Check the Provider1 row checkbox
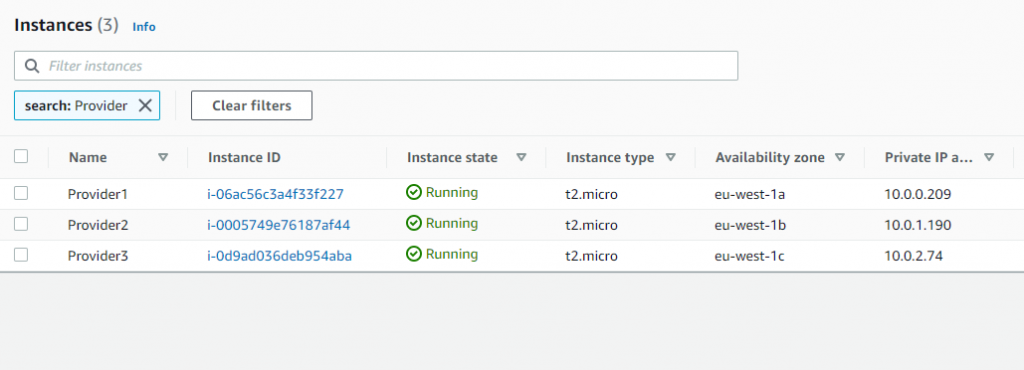Viewport: 1024px width, 370px height. tap(21, 193)
